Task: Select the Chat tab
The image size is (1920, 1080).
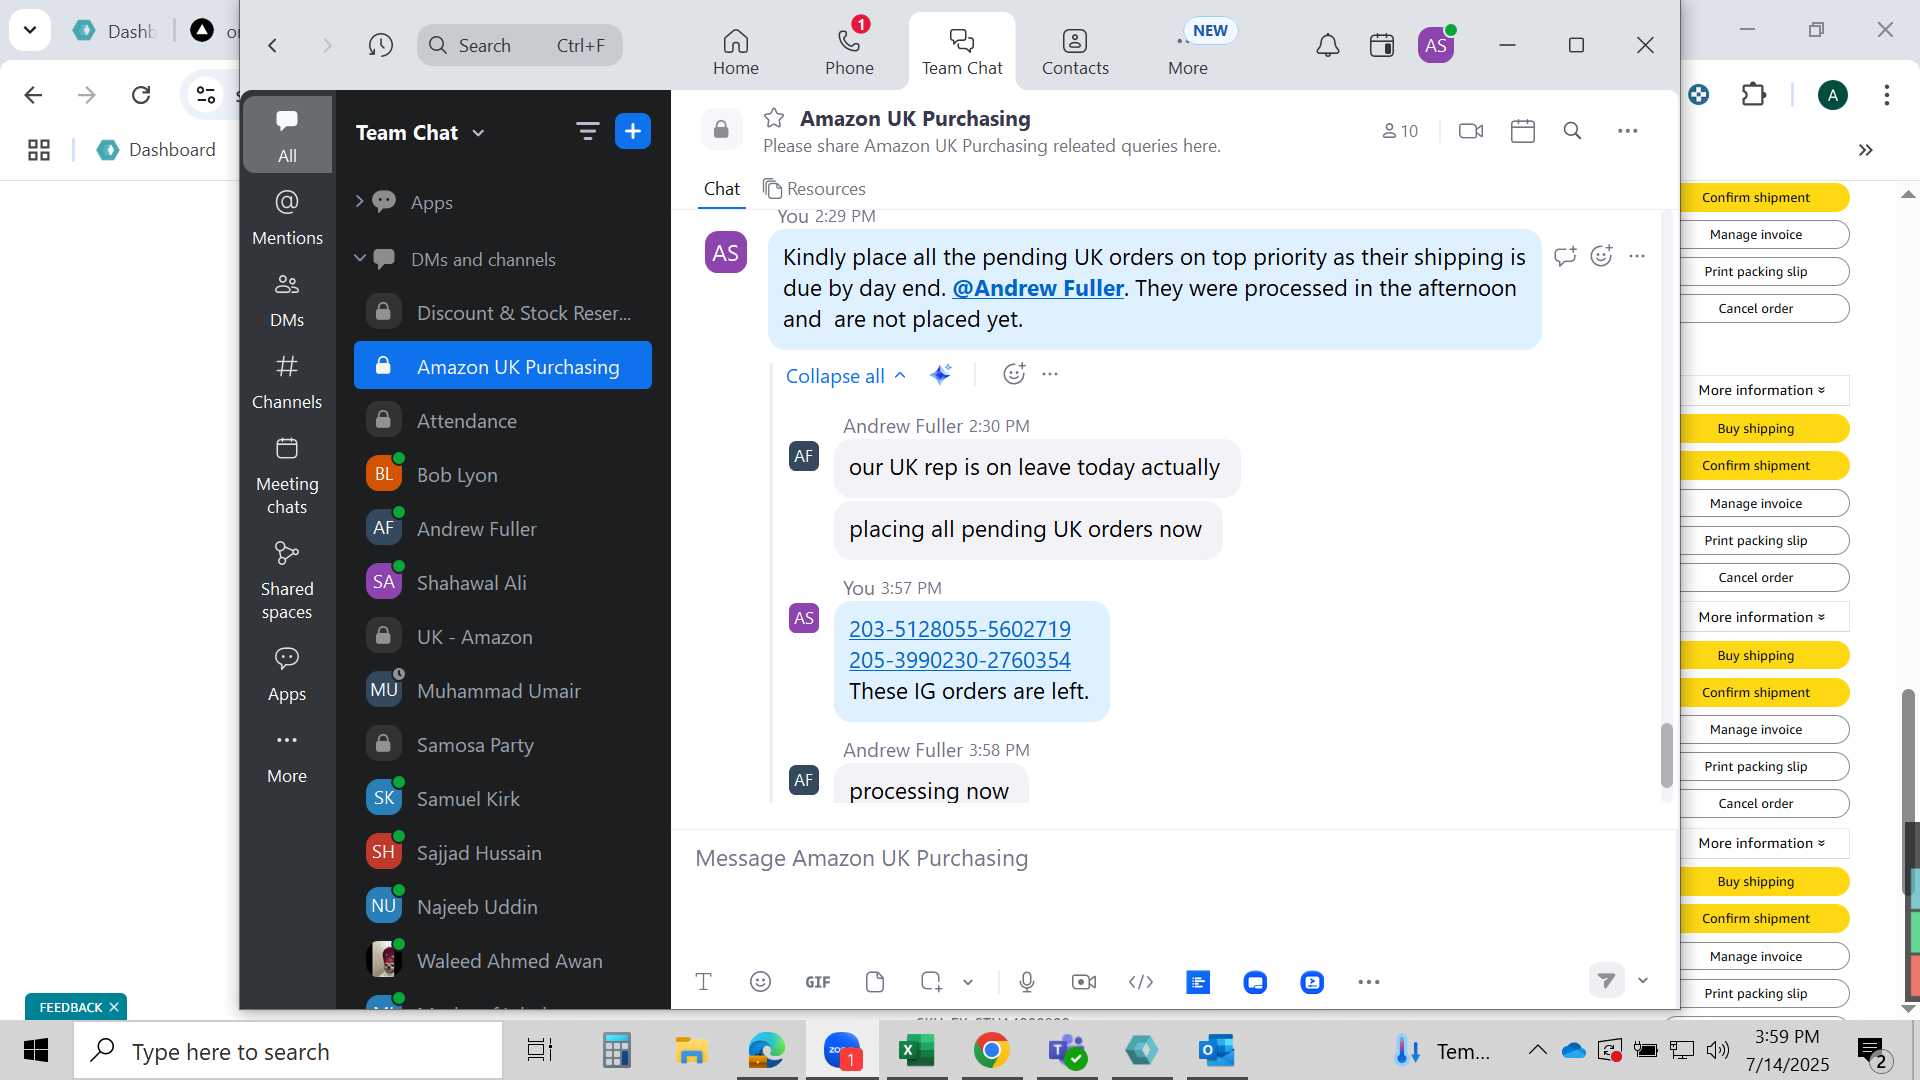Action: 722,188
